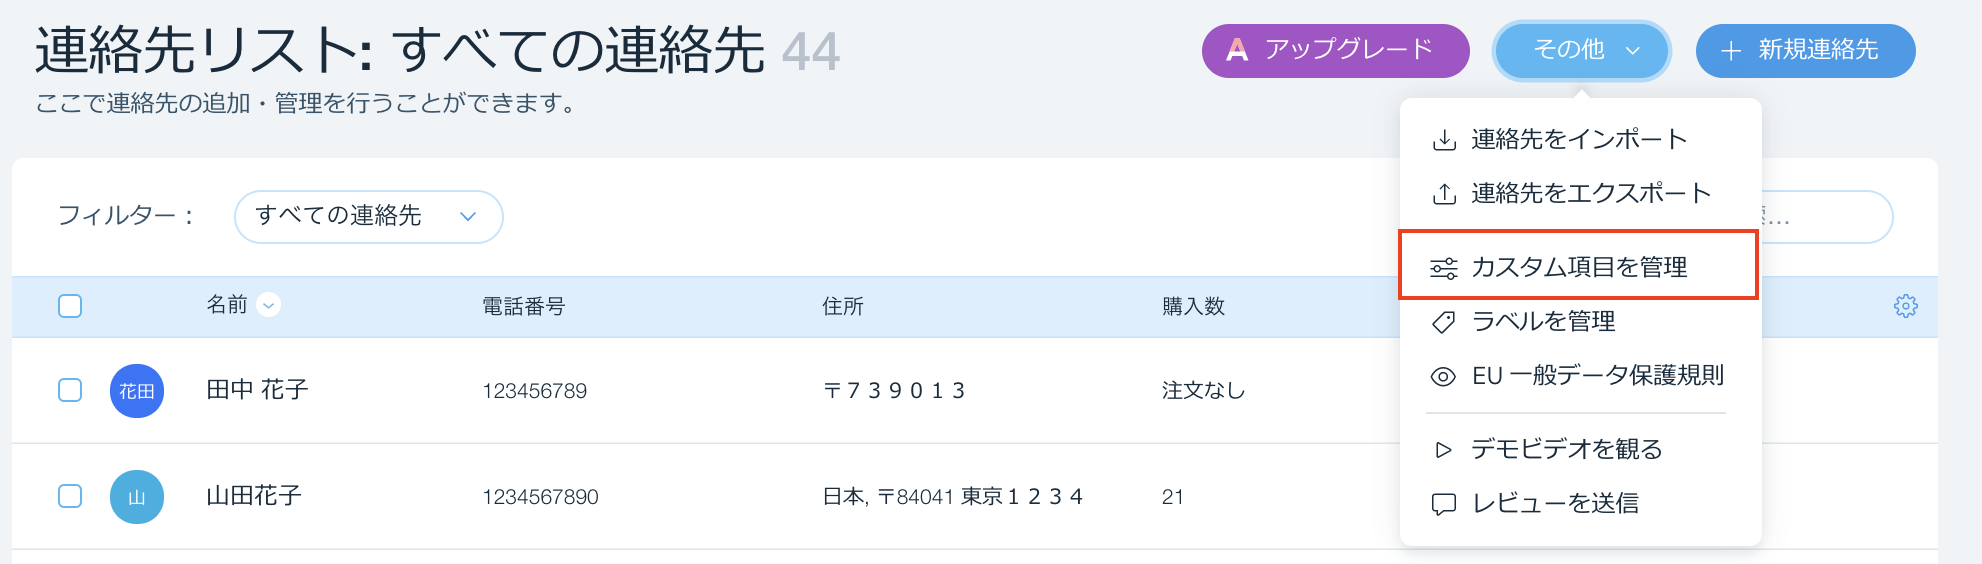Click the export contacts upload icon
The image size is (1982, 564).
pyautogui.click(x=1444, y=194)
